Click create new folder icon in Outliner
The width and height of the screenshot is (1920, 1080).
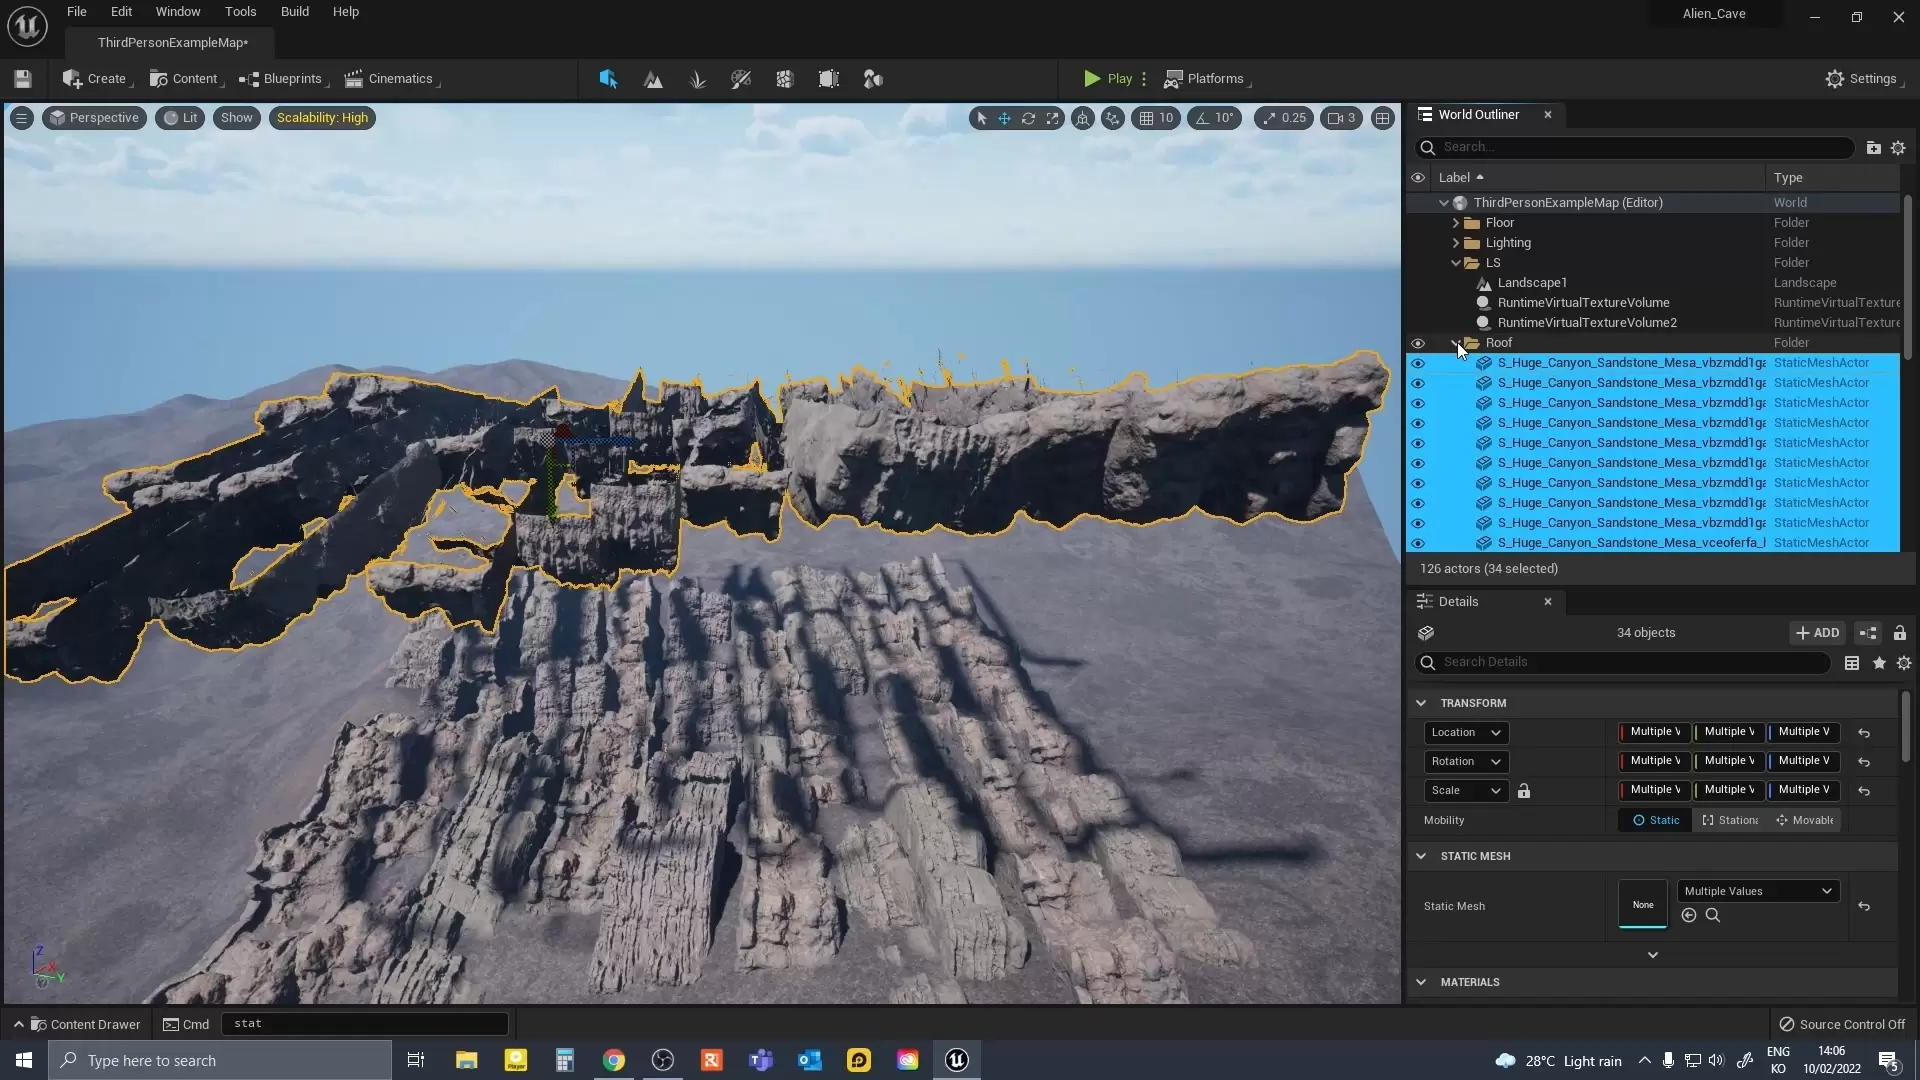coord(1873,148)
